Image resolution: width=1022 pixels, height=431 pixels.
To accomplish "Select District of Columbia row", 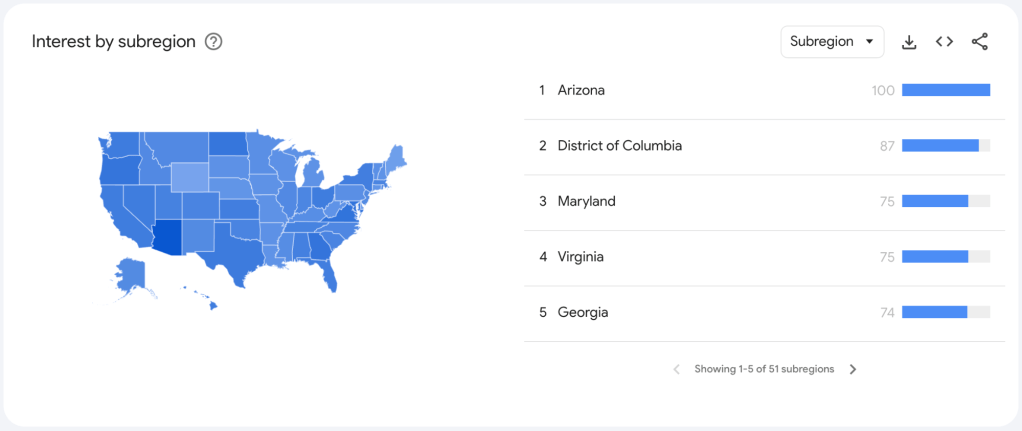I will [619, 146].
